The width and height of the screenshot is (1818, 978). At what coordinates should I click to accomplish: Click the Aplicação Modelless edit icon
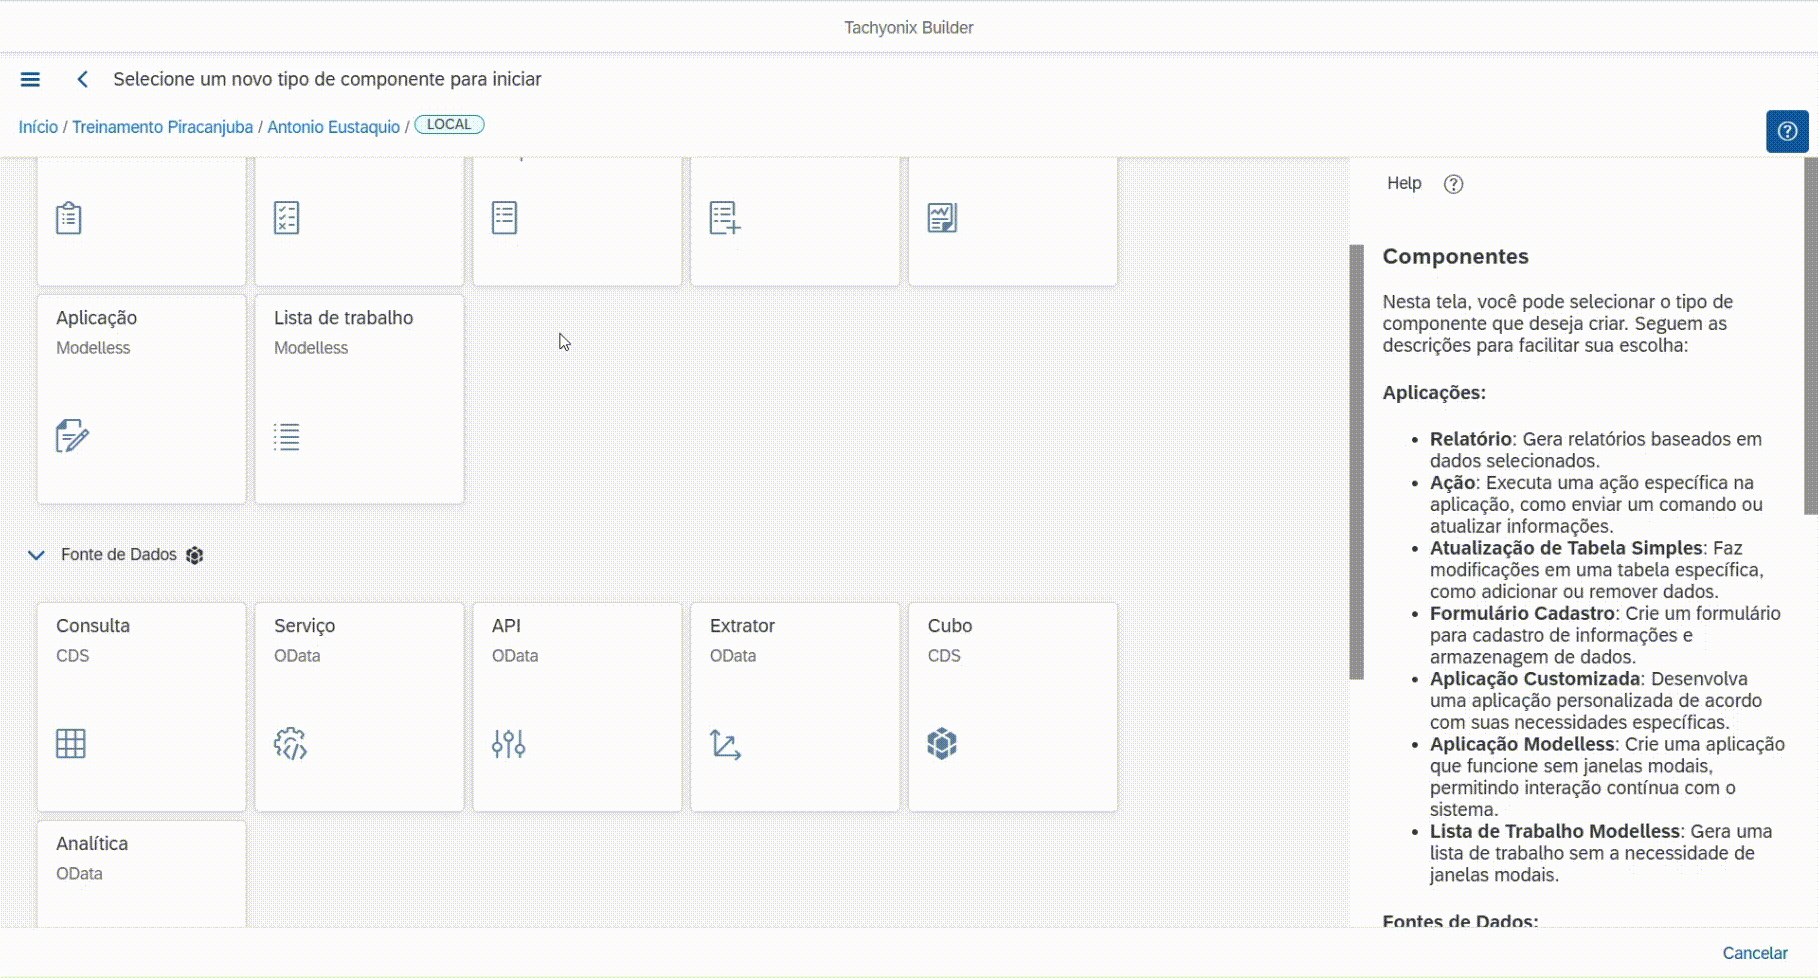[72, 436]
